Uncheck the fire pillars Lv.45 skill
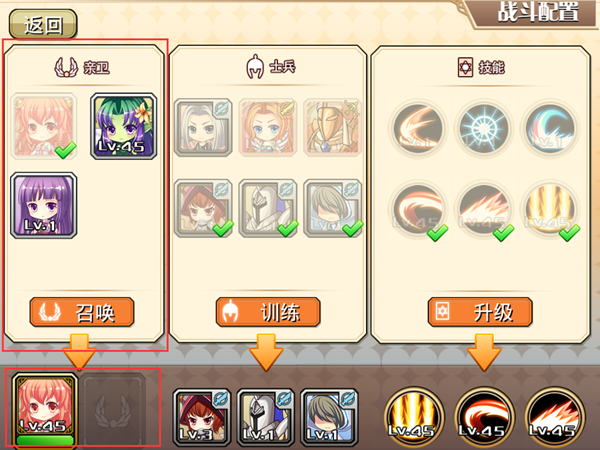 click(550, 210)
